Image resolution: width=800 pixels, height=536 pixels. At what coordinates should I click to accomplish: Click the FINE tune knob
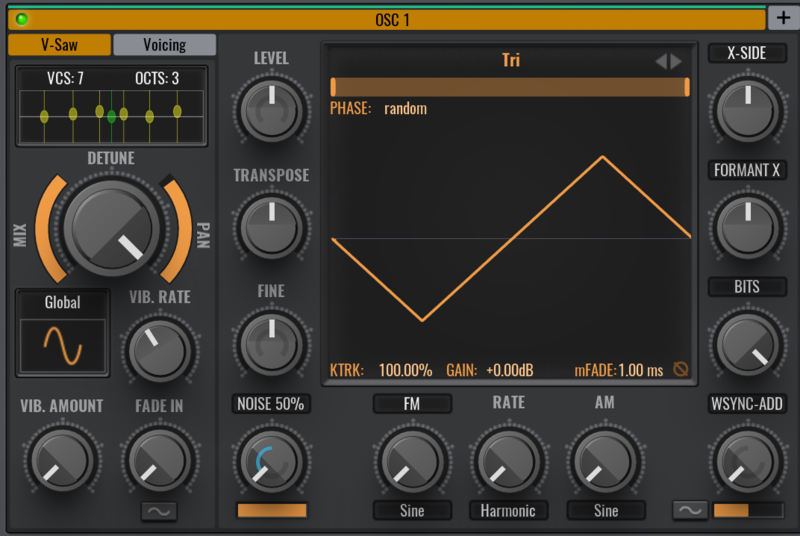pos(271,345)
